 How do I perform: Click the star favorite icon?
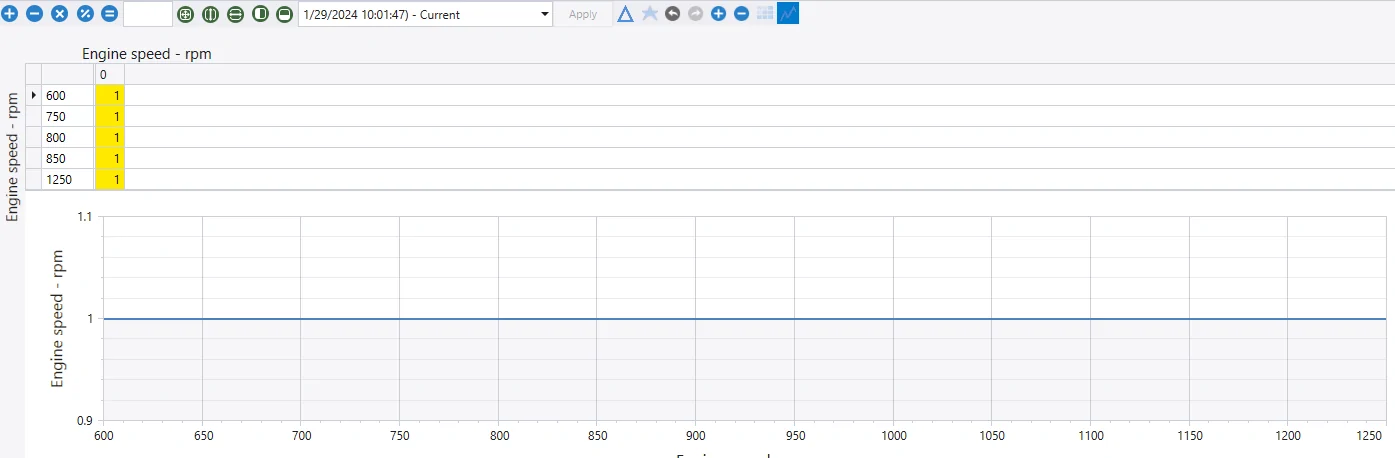pos(650,14)
